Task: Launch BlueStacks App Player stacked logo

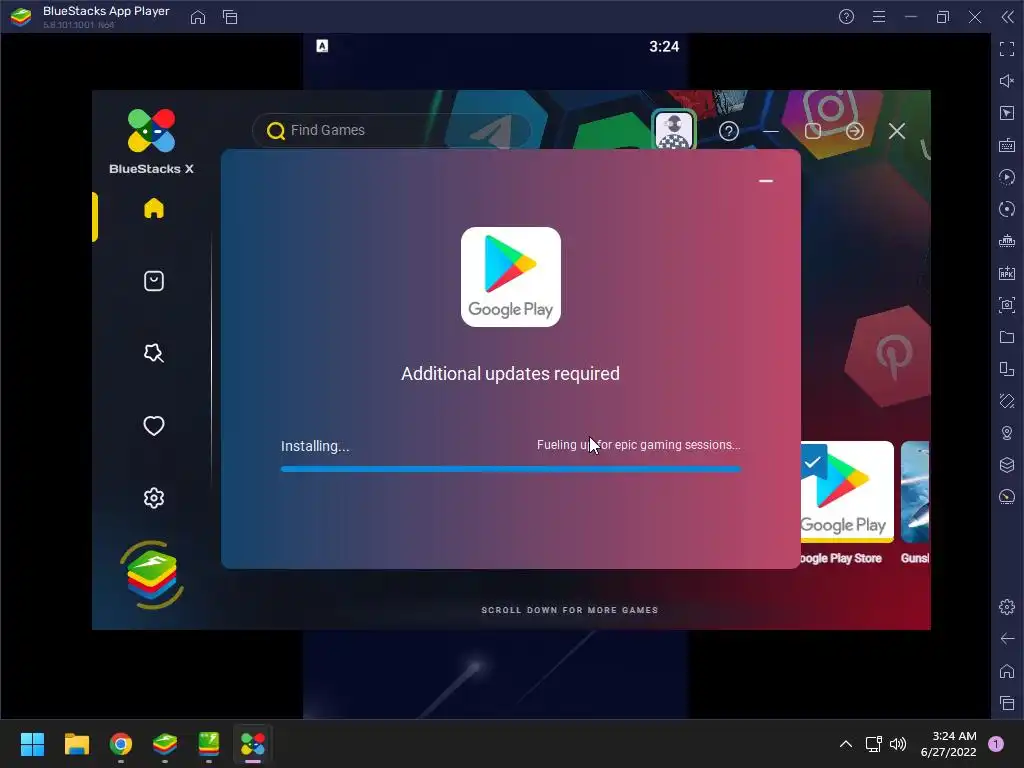Action: tap(152, 575)
